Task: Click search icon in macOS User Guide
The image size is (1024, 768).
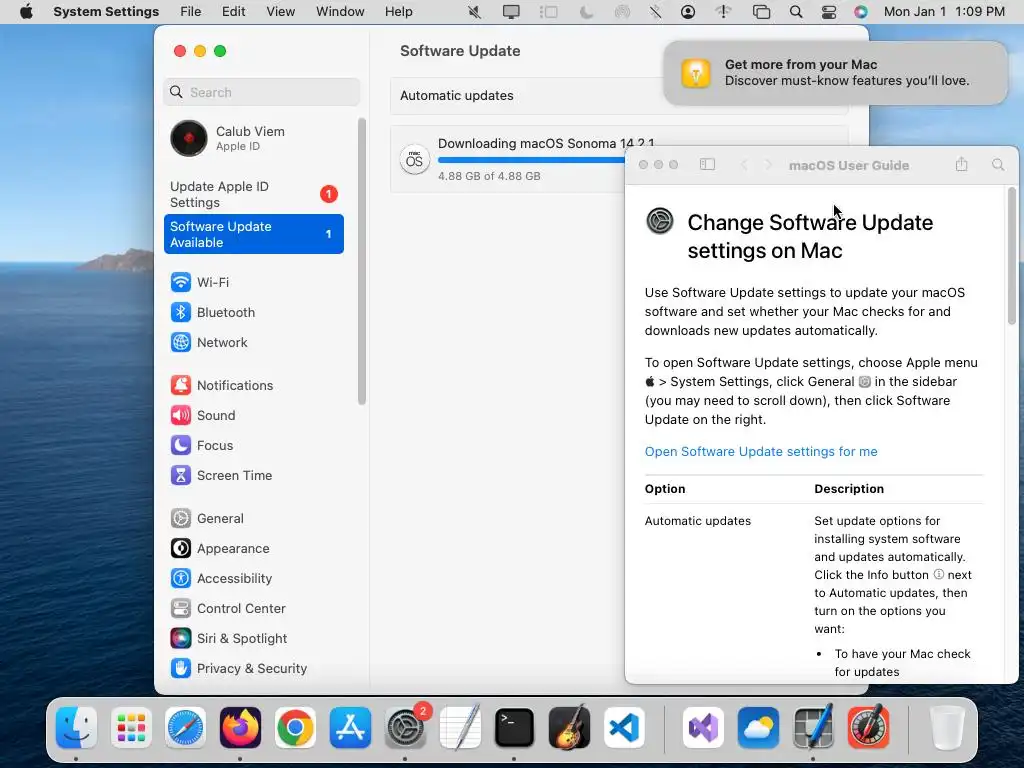Action: 998,165
